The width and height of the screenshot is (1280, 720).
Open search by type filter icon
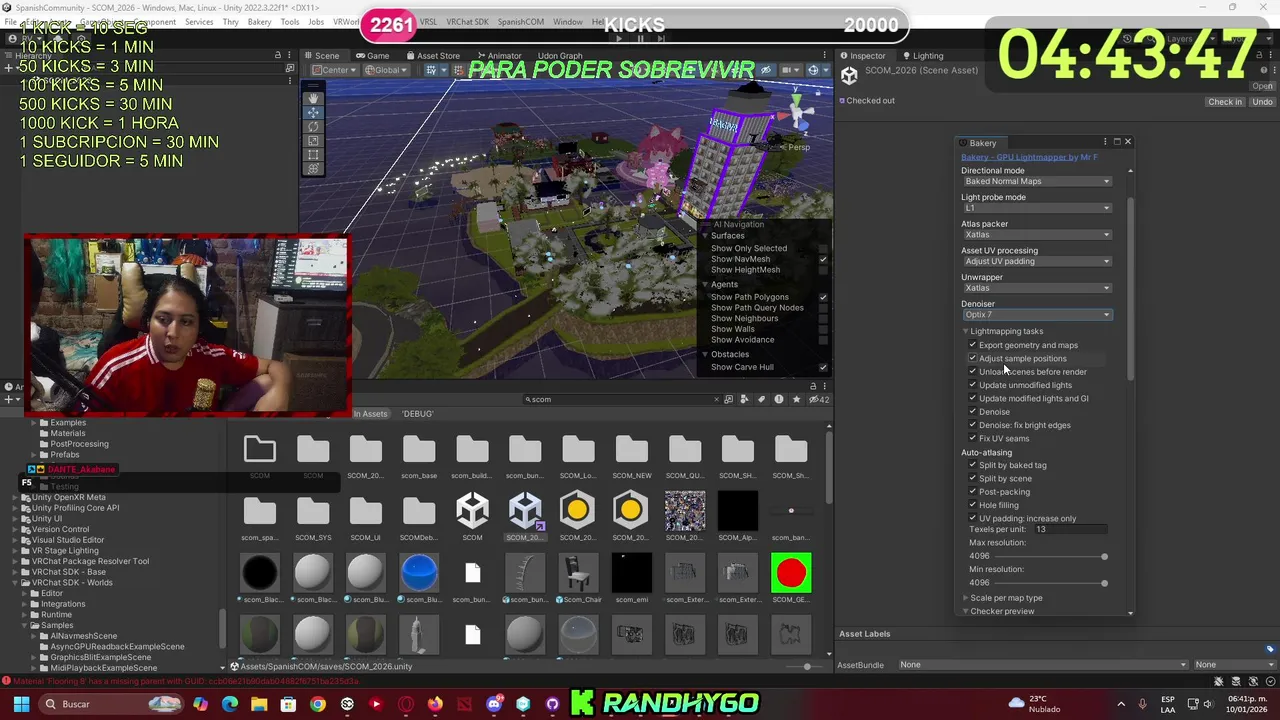point(745,399)
